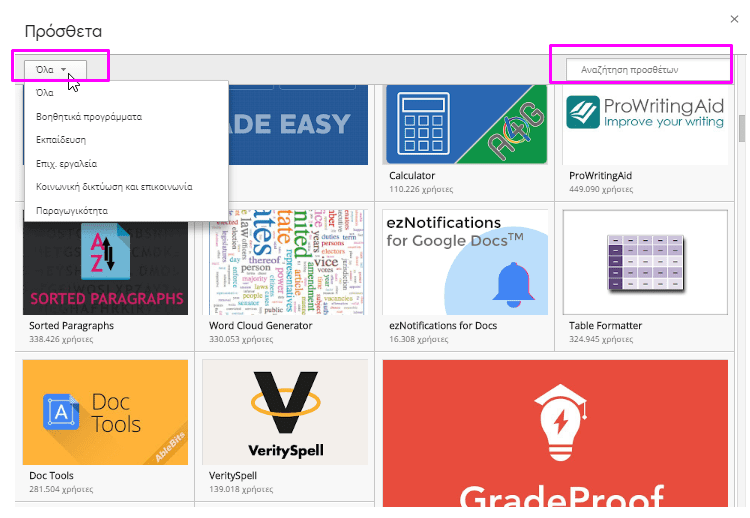Click the 110.226 χρήστες count
750x518 pixels.
(421, 189)
